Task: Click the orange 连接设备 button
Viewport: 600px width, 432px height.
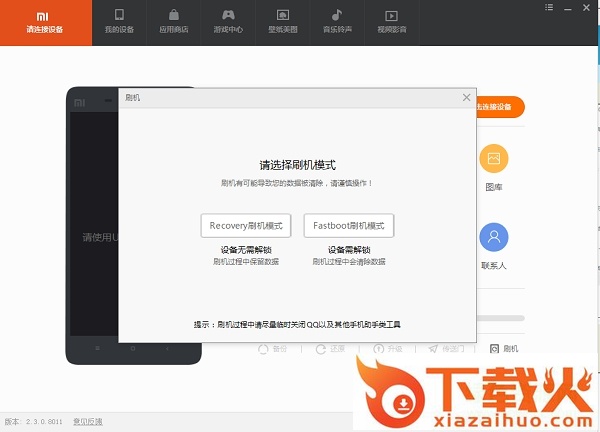Action: [x=498, y=107]
